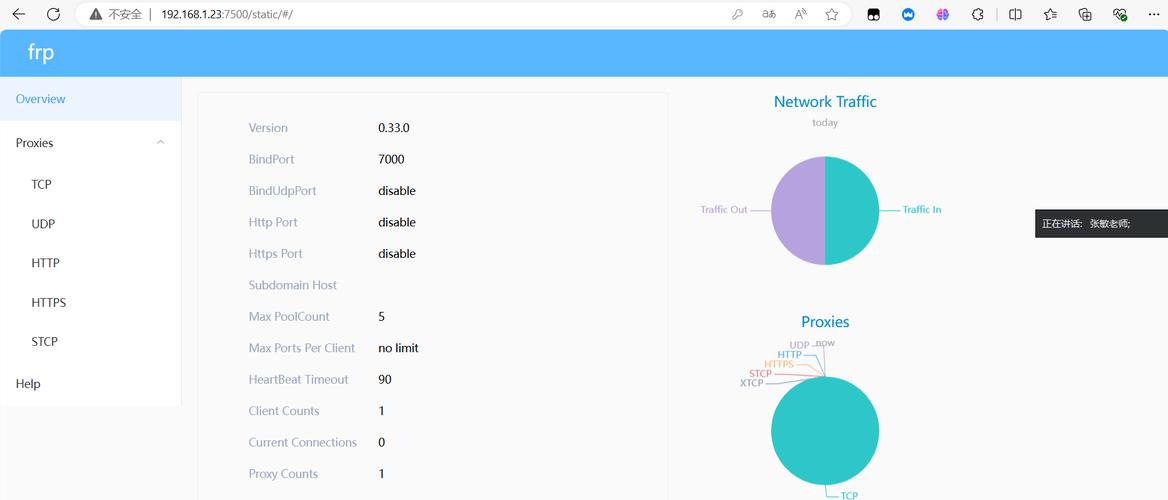Open the translate page icon
The width and height of the screenshot is (1168, 500).
[769, 14]
